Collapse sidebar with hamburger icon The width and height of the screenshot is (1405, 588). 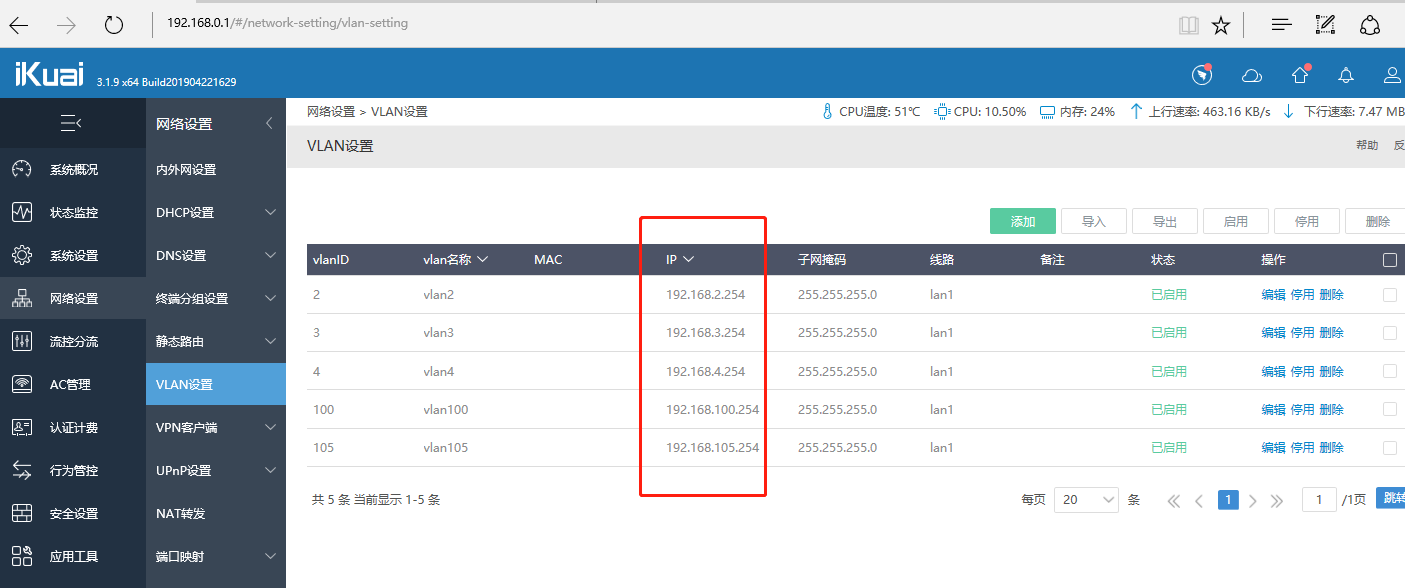pos(71,123)
